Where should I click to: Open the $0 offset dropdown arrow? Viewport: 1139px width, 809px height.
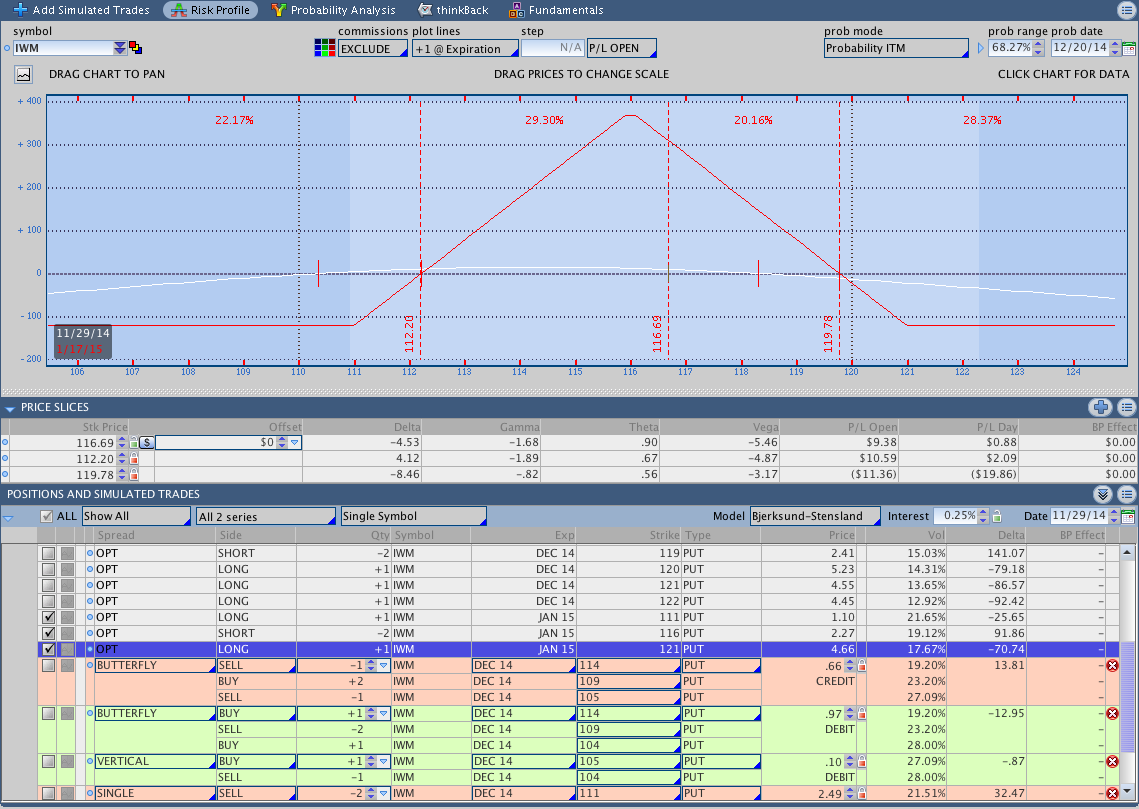[x=294, y=442]
